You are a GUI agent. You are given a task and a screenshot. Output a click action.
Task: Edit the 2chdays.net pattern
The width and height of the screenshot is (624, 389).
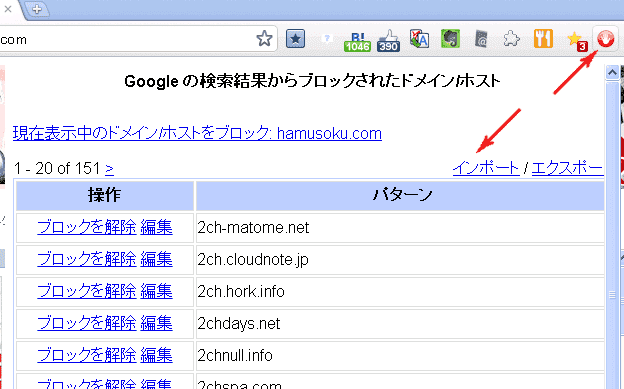(156, 323)
